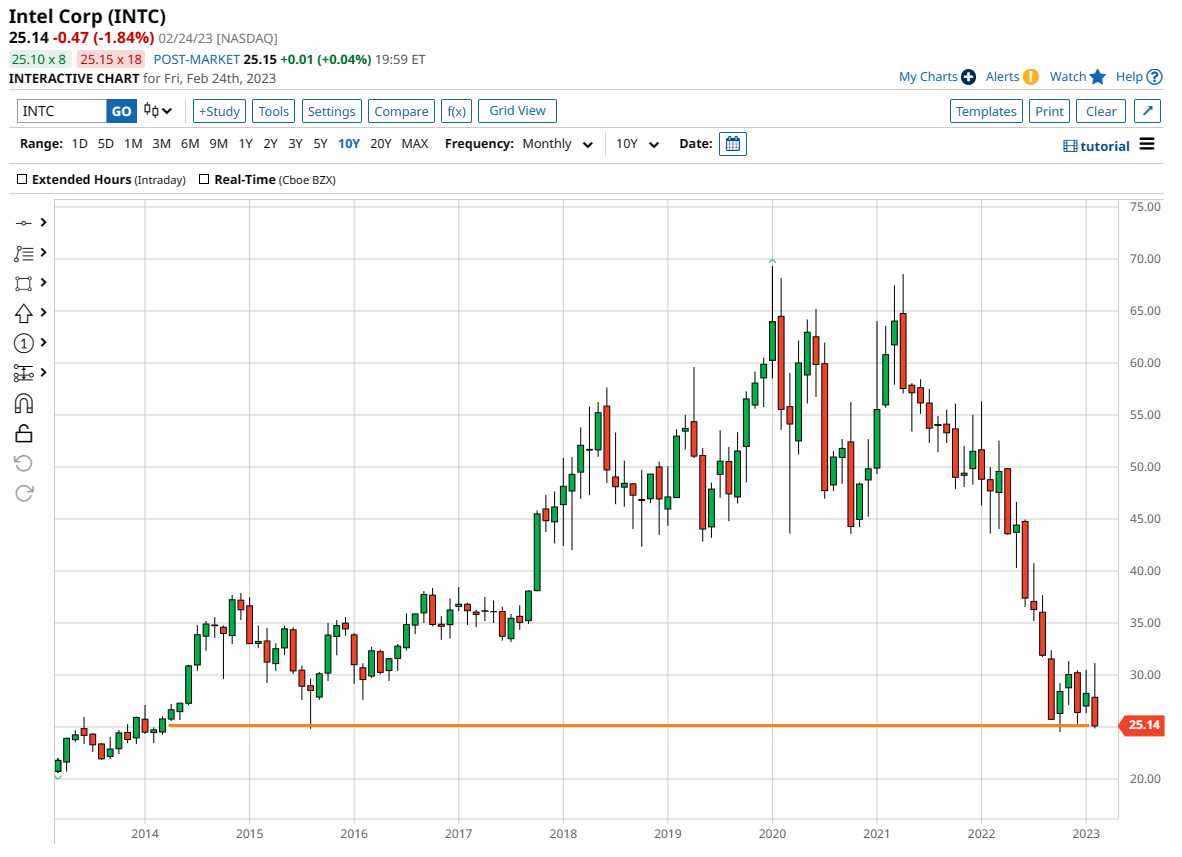This screenshot has height=857, width=1182.
Task: Select the MAX range
Action: [415, 144]
